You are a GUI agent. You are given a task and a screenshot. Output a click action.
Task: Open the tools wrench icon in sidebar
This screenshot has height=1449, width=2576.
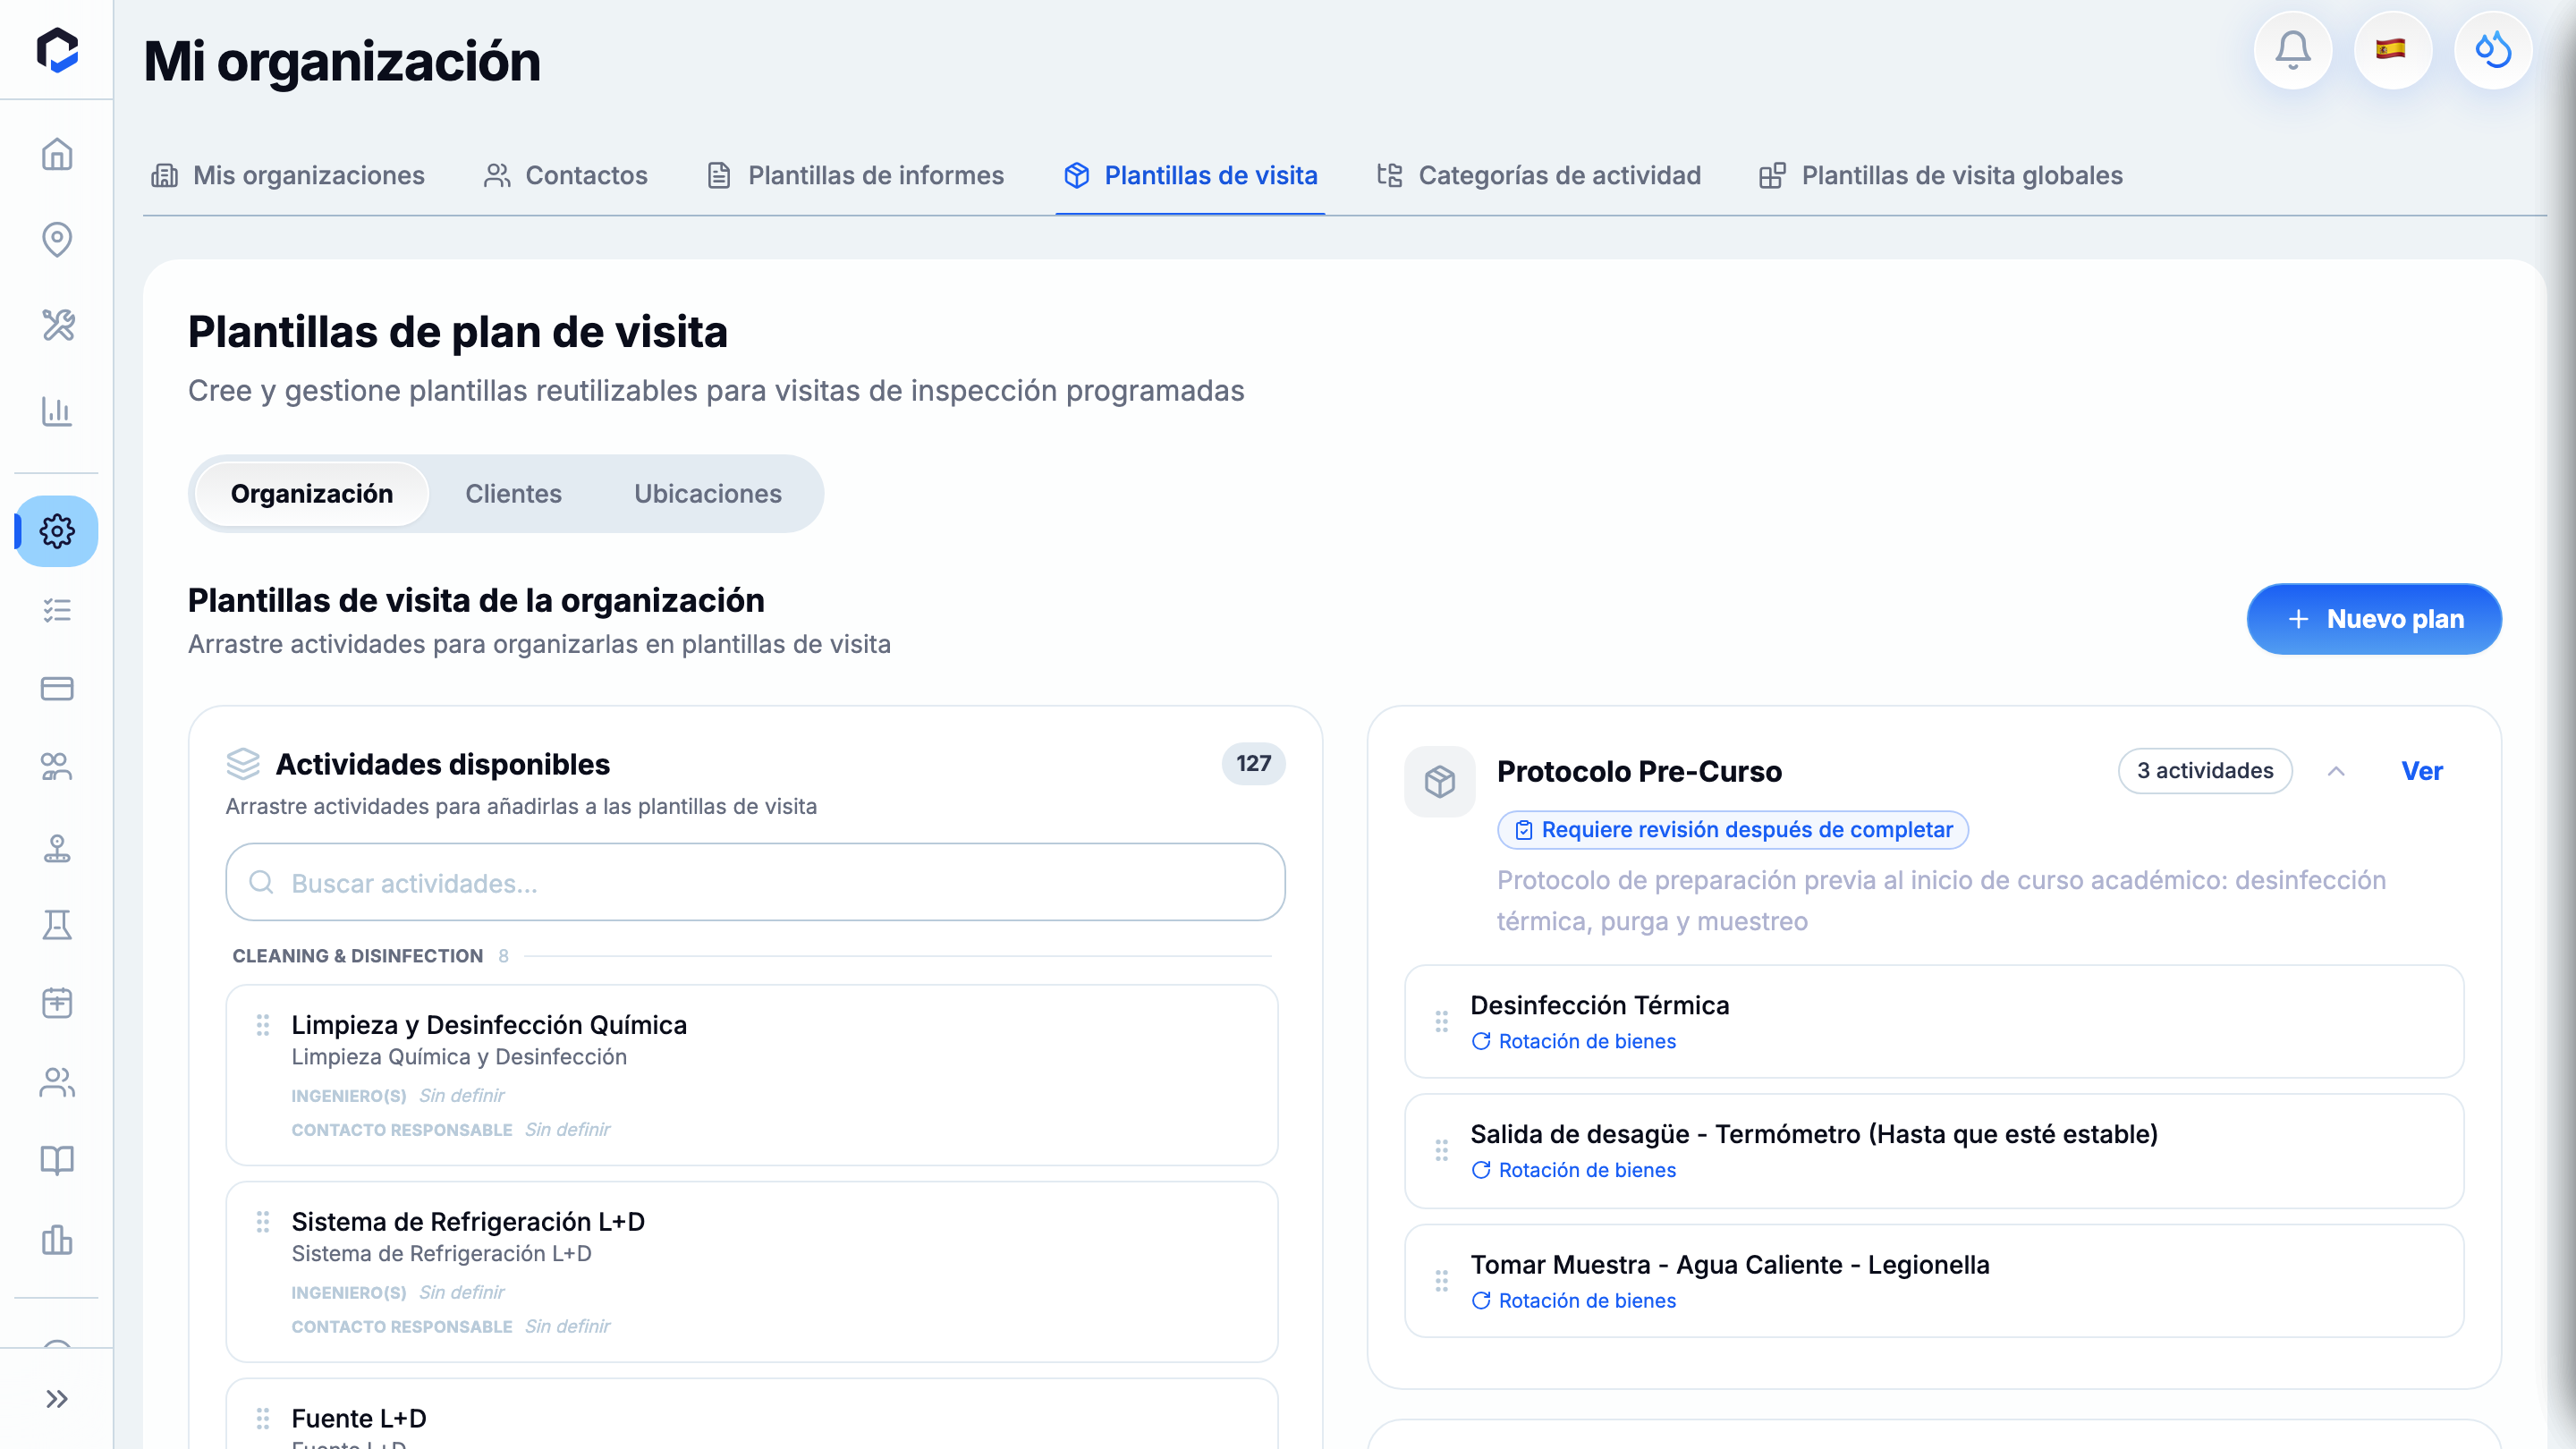click(57, 325)
